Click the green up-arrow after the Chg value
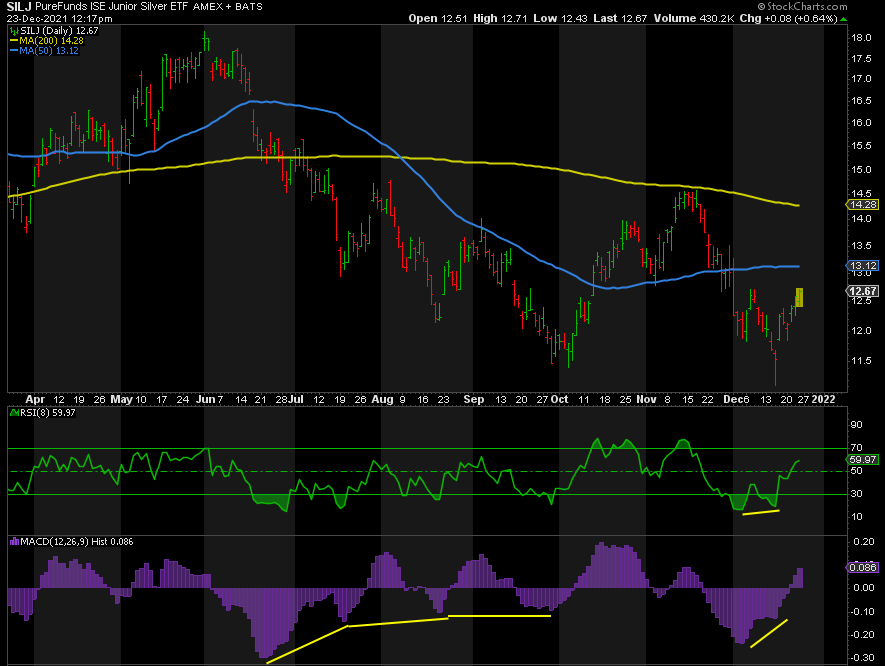The width and height of the screenshot is (885, 666). 843,19
